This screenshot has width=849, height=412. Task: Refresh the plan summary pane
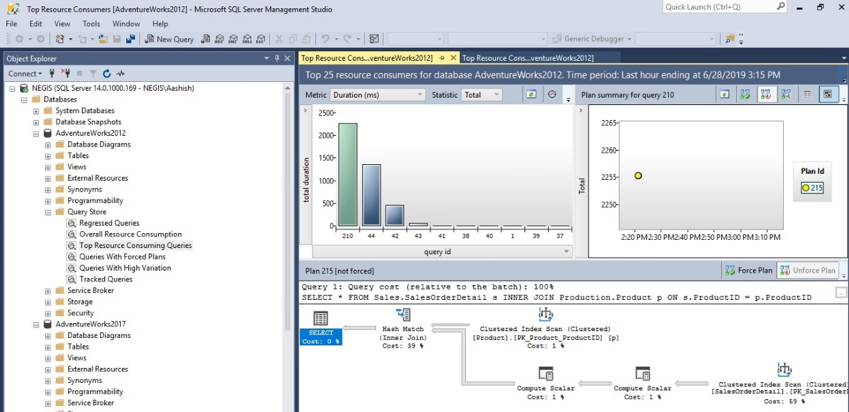coord(725,95)
